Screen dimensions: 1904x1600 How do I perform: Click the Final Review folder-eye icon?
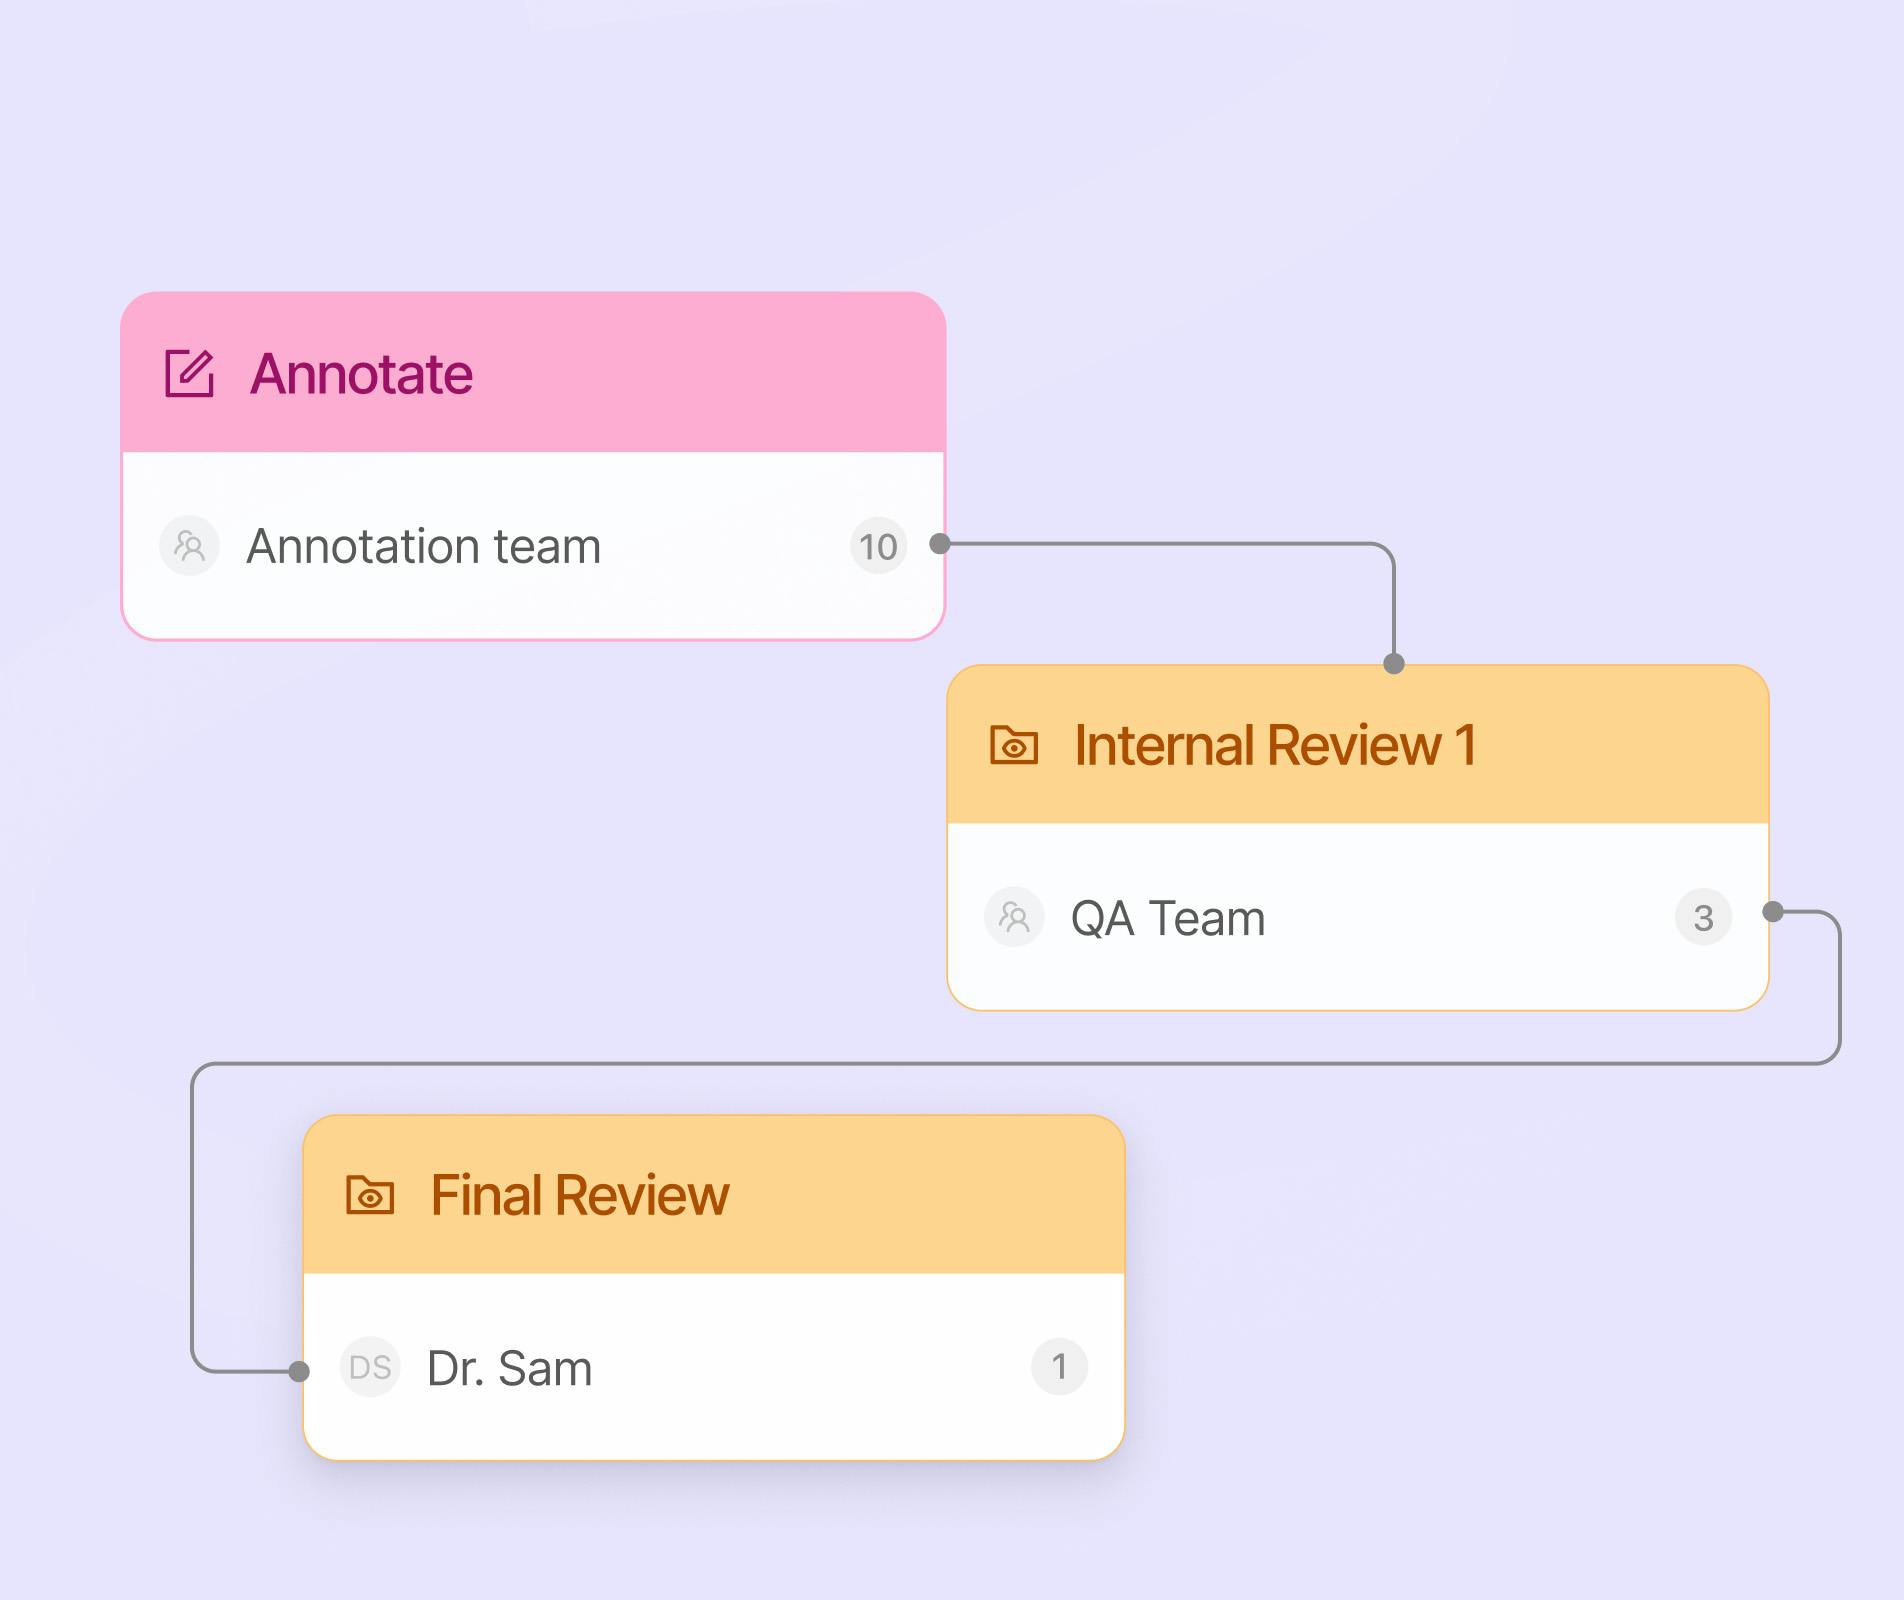369,1195
